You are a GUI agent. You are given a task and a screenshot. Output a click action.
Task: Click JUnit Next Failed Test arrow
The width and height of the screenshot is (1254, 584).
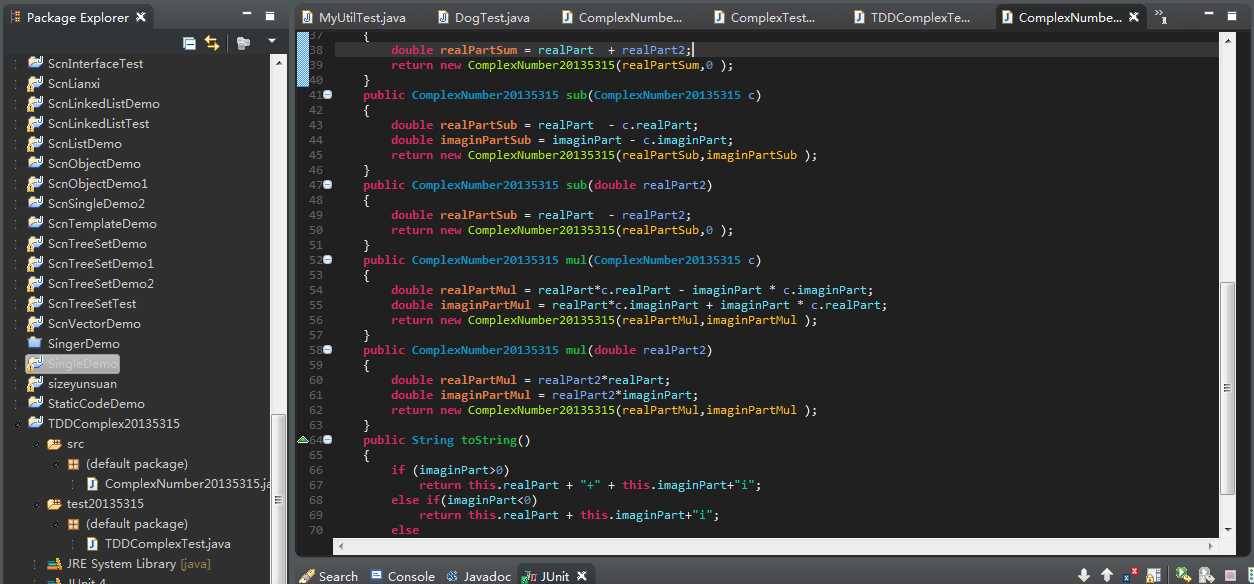(1084, 575)
